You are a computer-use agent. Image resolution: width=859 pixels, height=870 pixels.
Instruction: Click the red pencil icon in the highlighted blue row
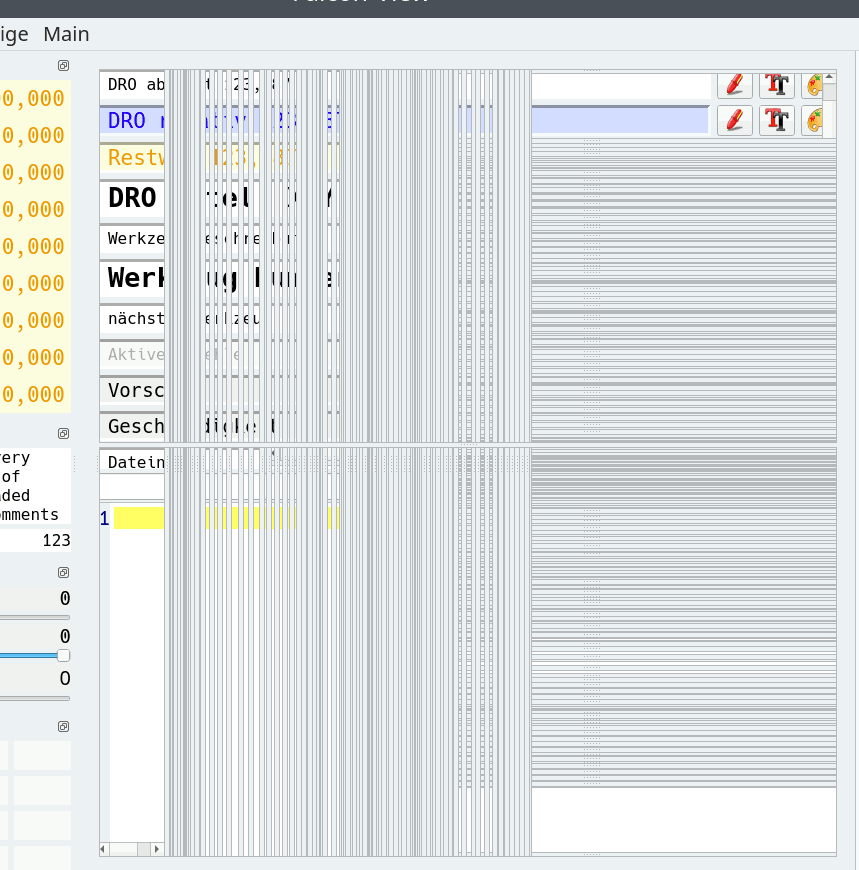pos(734,120)
